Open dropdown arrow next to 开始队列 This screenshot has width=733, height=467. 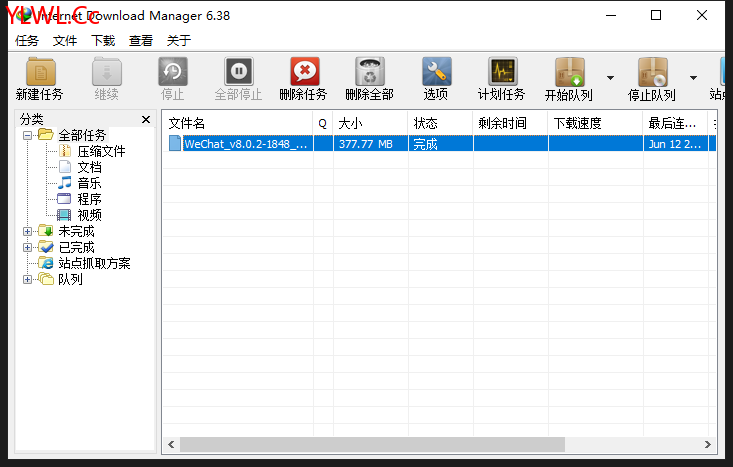click(x=610, y=78)
